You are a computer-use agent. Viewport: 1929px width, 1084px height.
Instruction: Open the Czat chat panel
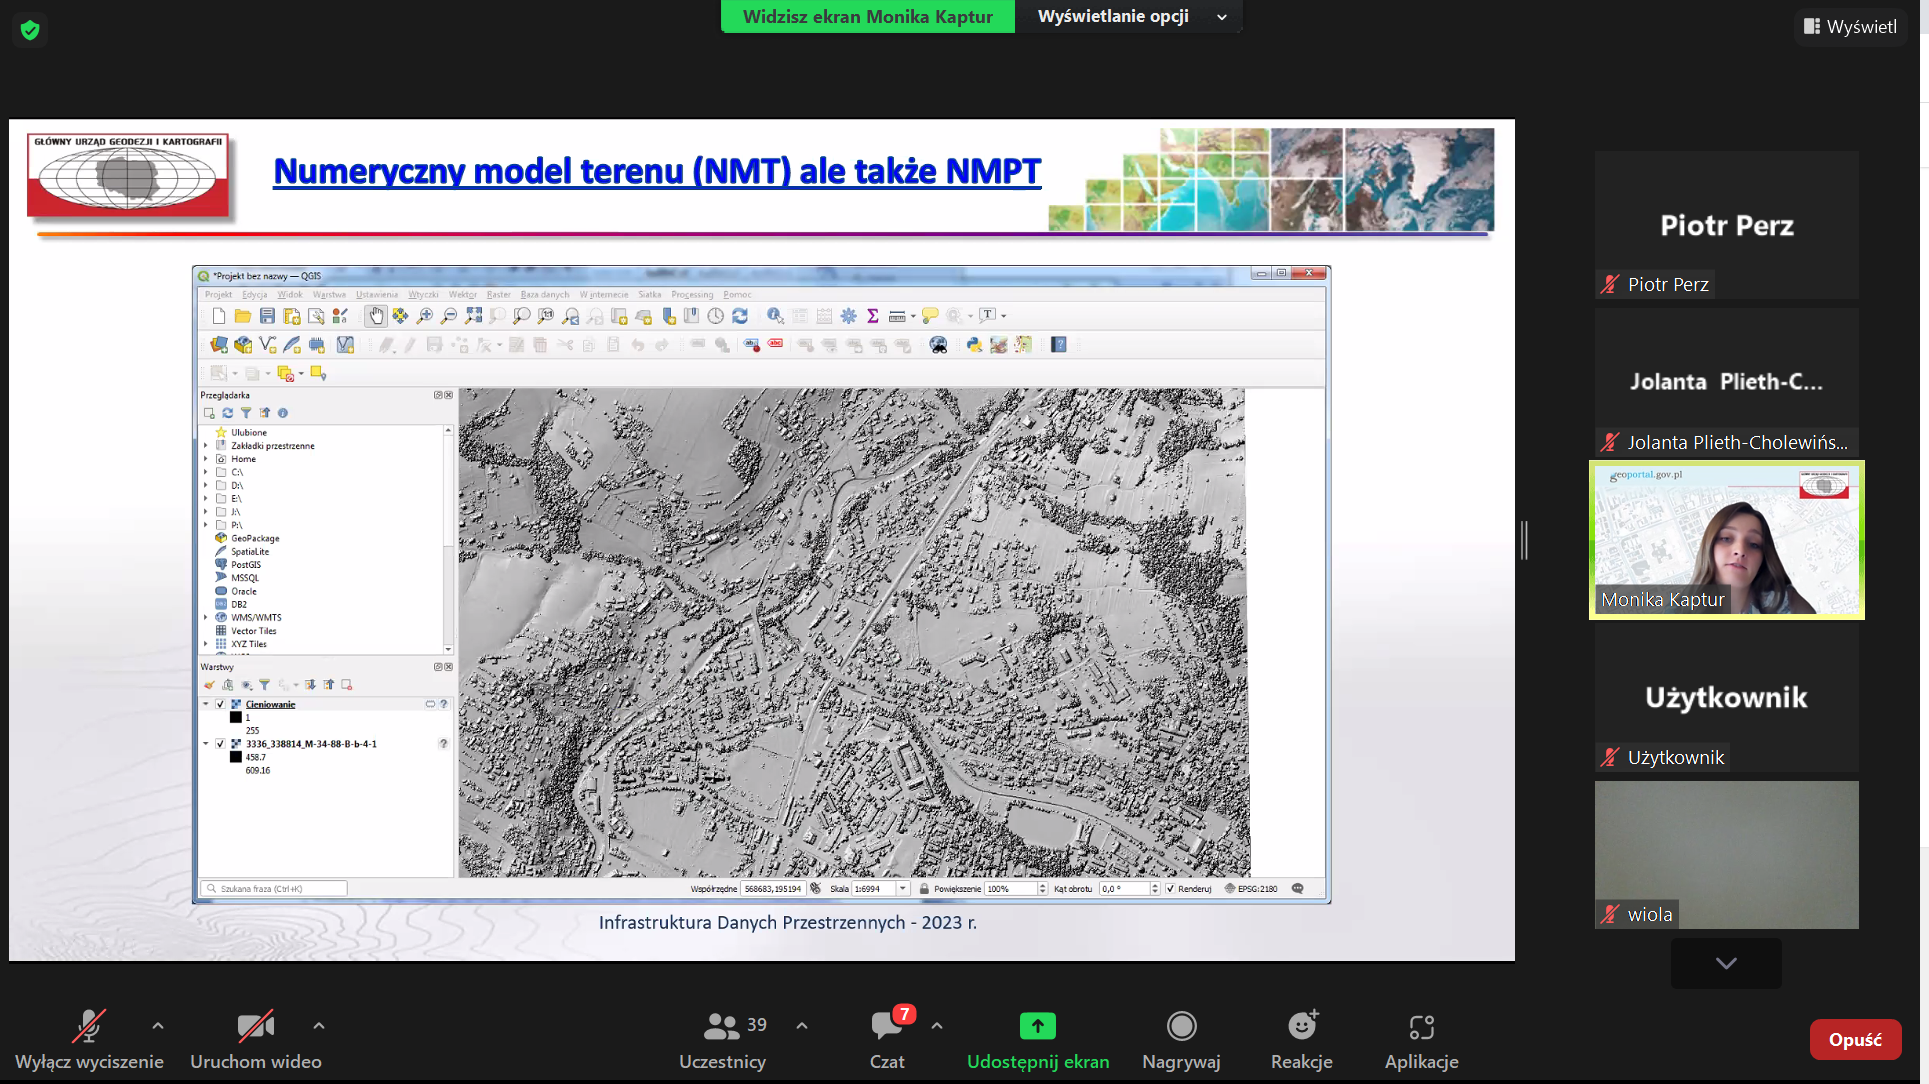pos(887,1027)
